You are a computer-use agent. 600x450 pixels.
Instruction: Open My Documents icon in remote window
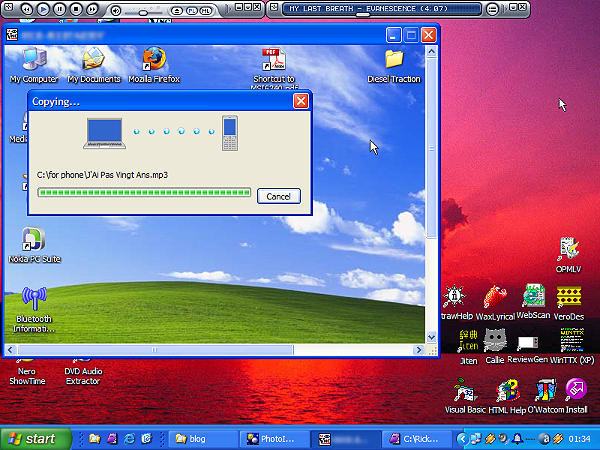[x=94, y=65]
